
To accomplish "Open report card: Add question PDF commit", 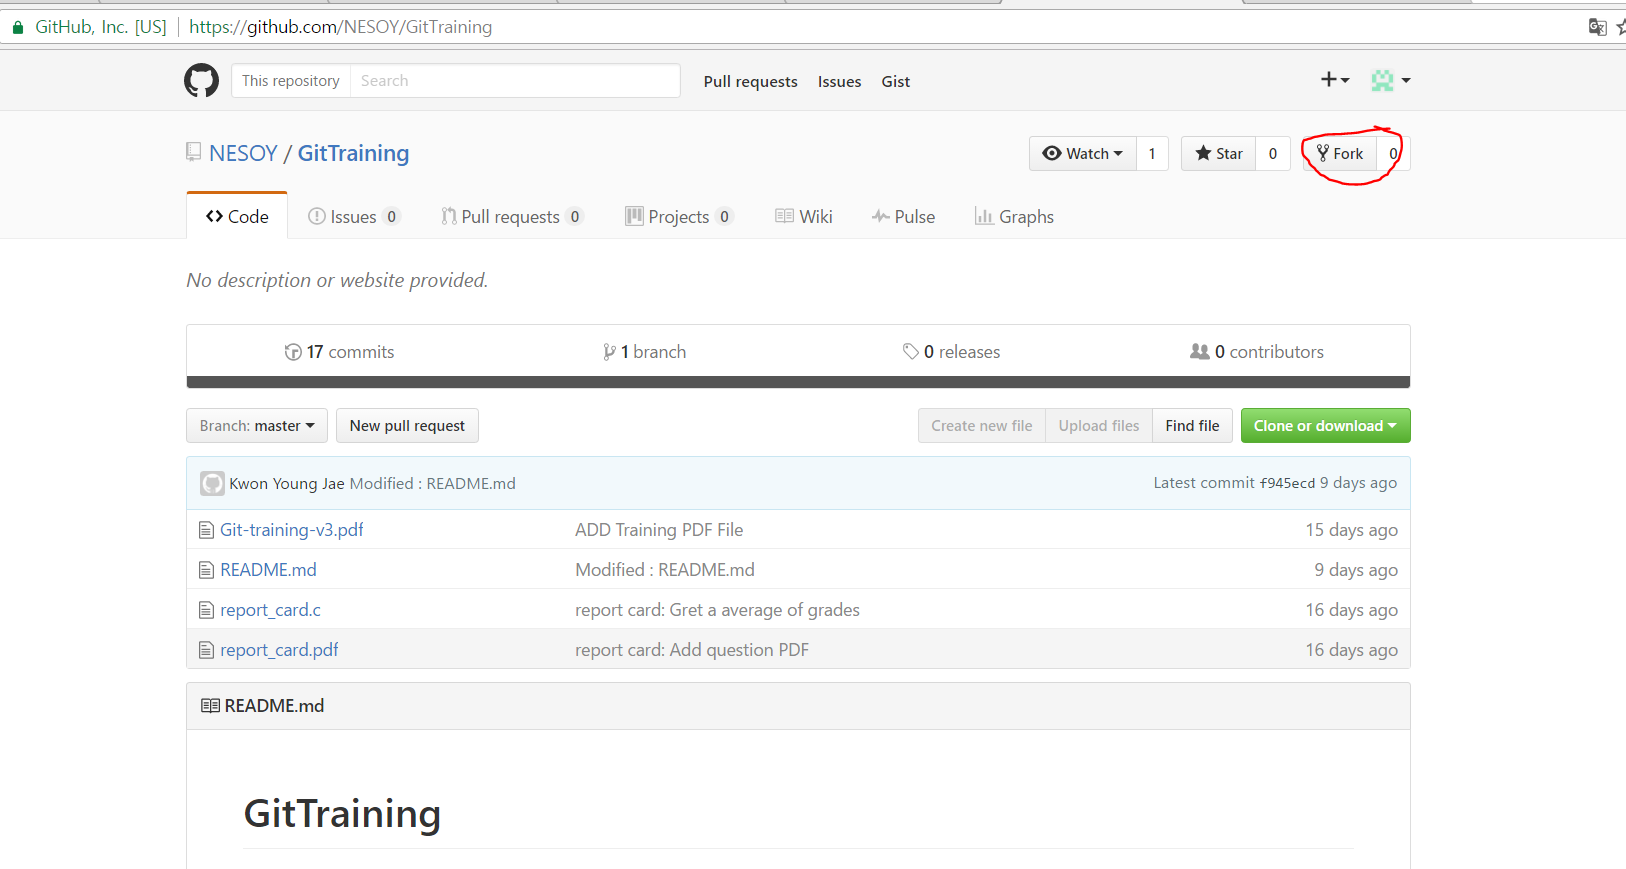I will [x=692, y=650].
